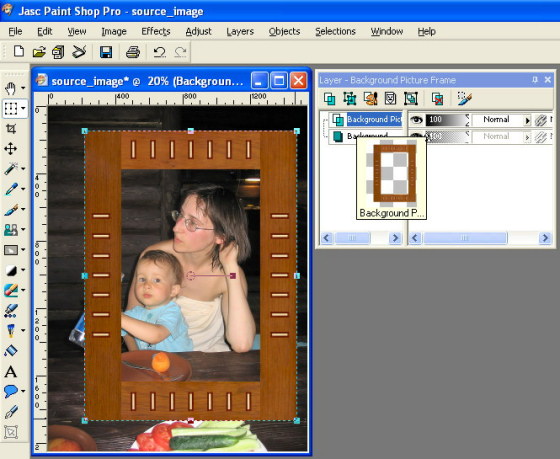Click right scroll arrow of layer names pane
560x459 pixels.
tap(395, 238)
